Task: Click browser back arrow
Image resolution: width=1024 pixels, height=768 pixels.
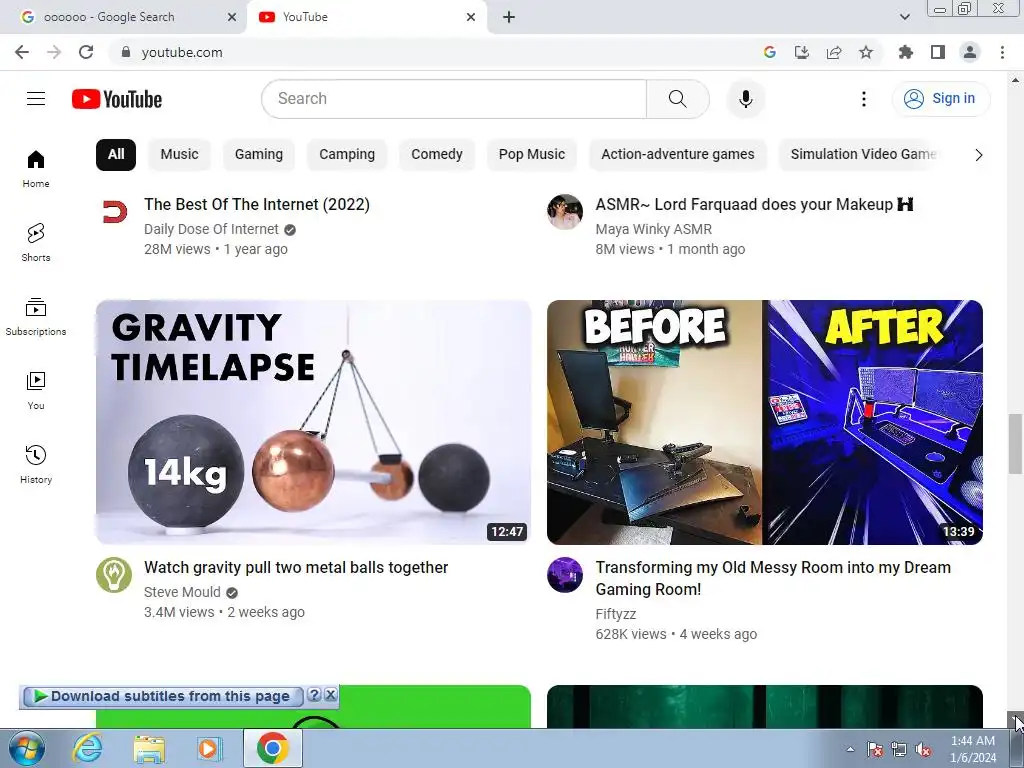Action: (22, 52)
